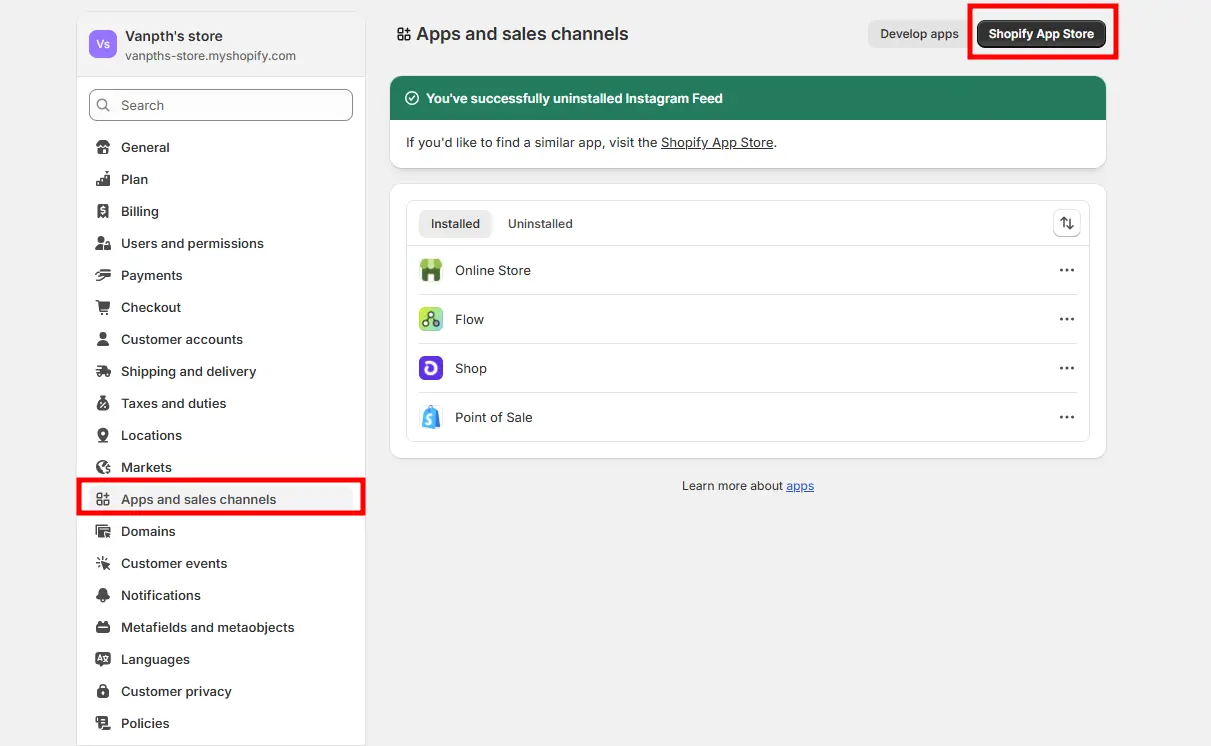
Task: Open Taxes and duties settings
Action: pyautogui.click(x=221, y=403)
